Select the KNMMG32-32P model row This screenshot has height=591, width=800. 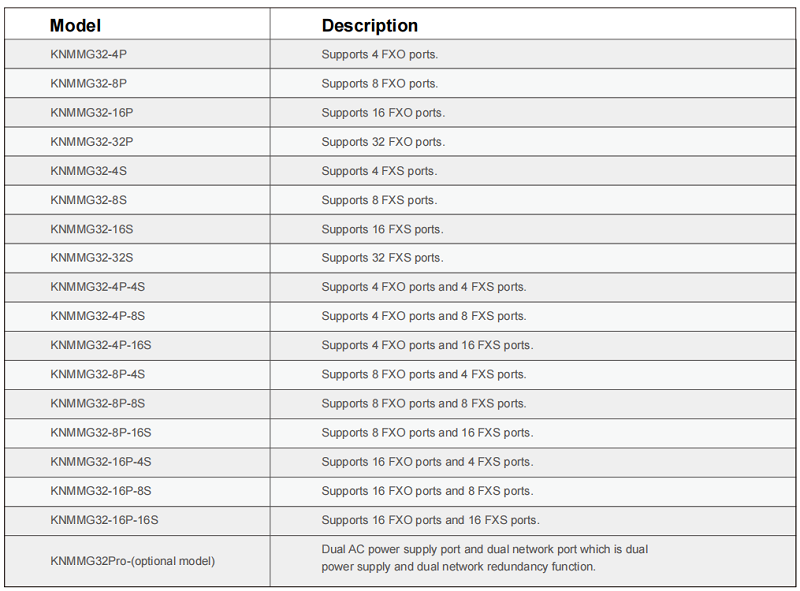(91, 142)
